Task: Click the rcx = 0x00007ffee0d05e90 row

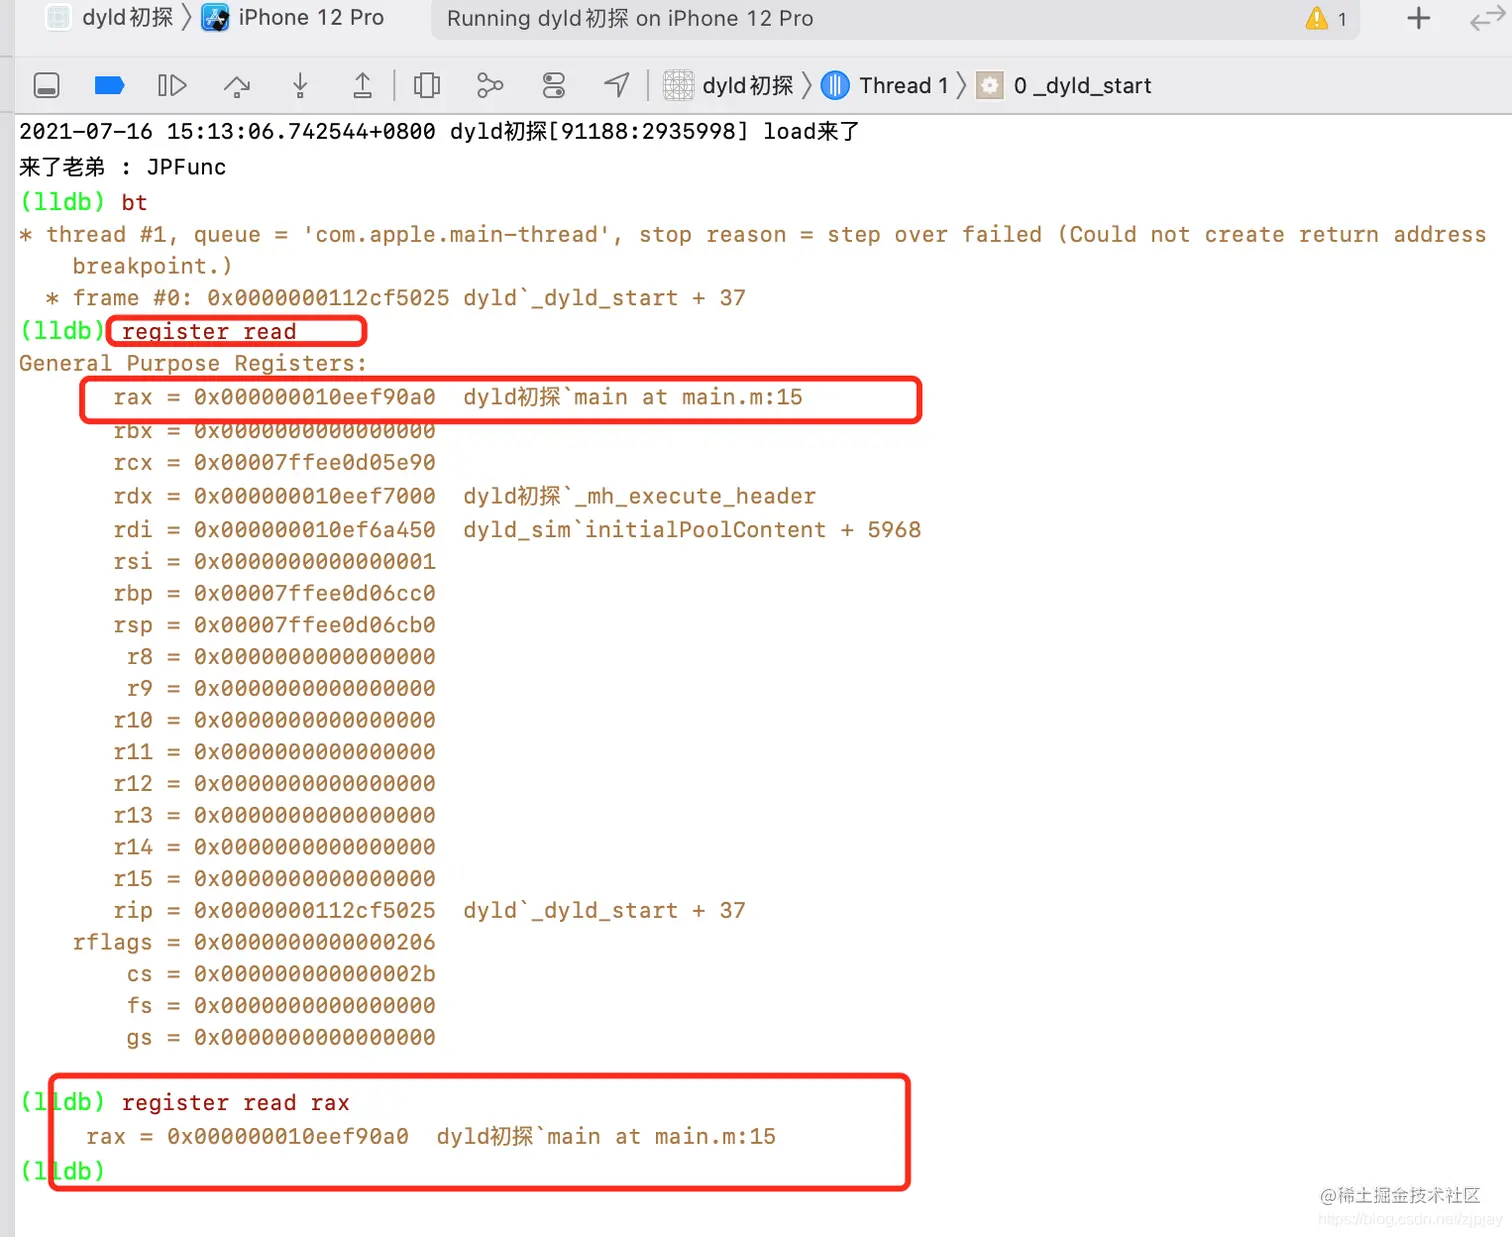Action: tap(274, 463)
